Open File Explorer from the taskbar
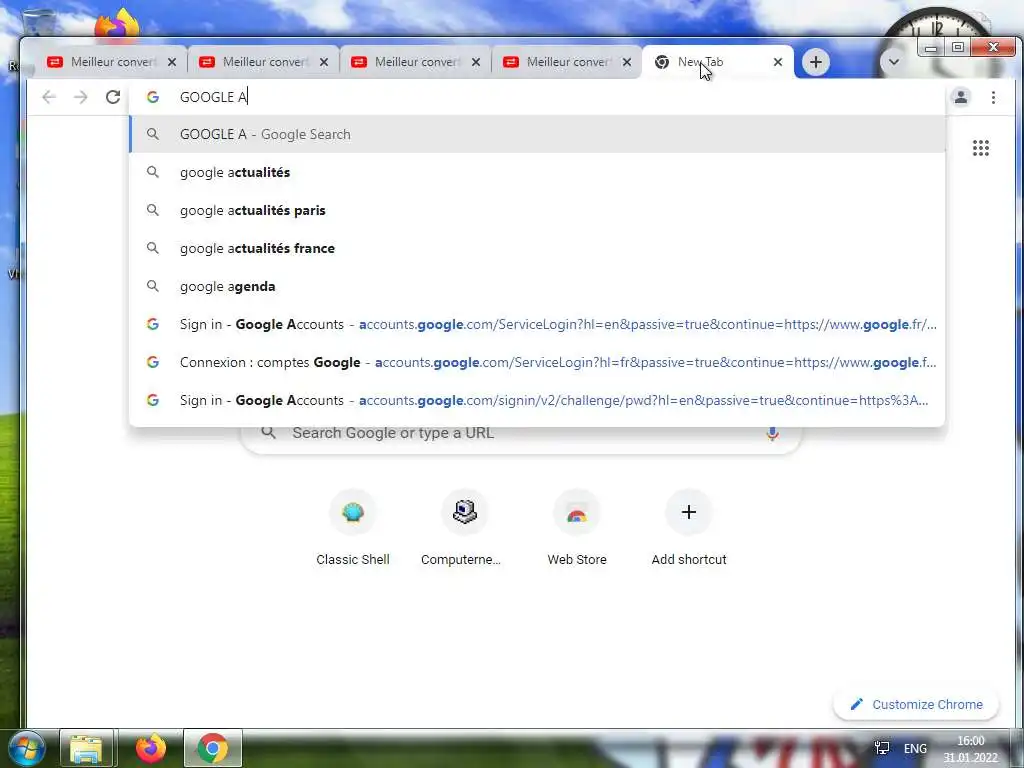Image resolution: width=1024 pixels, height=768 pixels. click(87, 748)
